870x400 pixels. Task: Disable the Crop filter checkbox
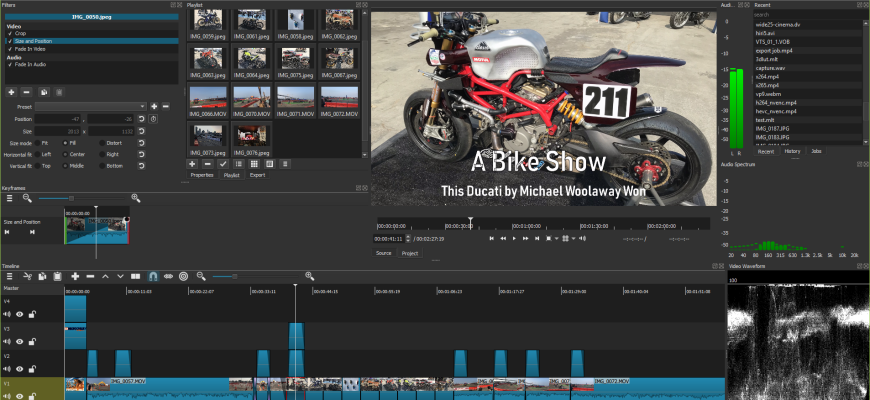(x=10, y=33)
